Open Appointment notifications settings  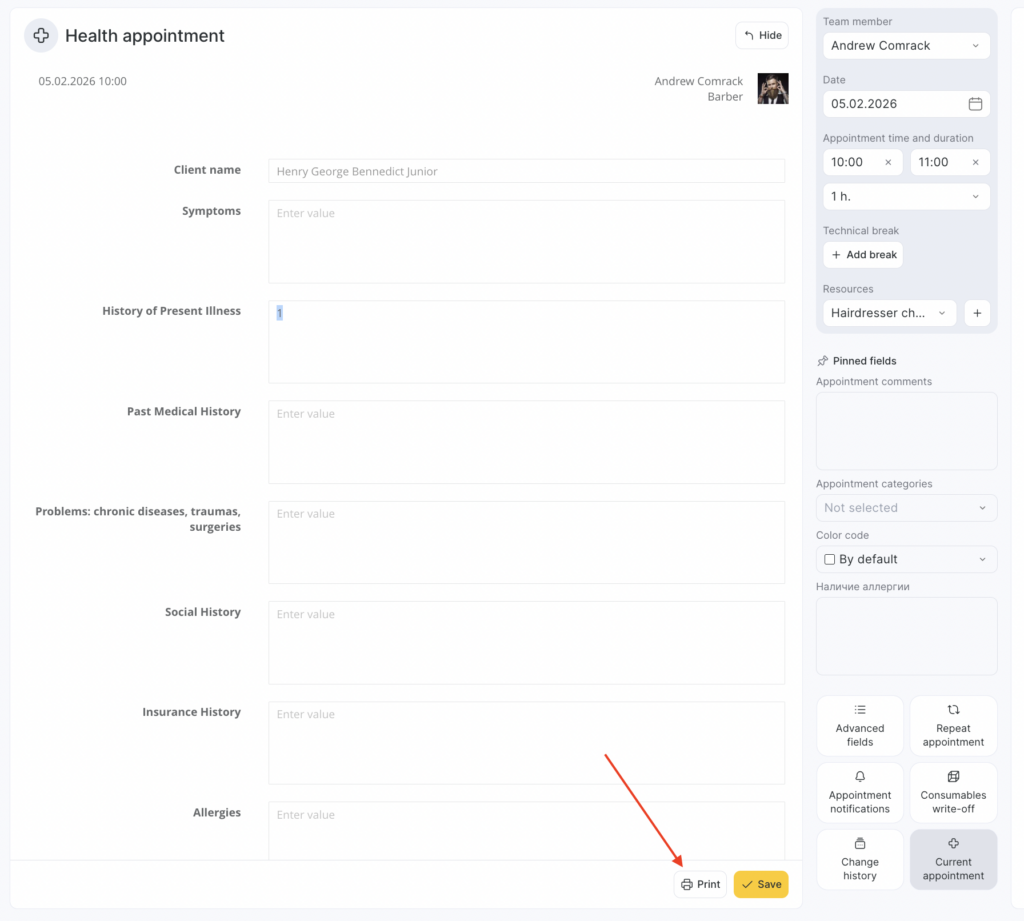[860, 796]
